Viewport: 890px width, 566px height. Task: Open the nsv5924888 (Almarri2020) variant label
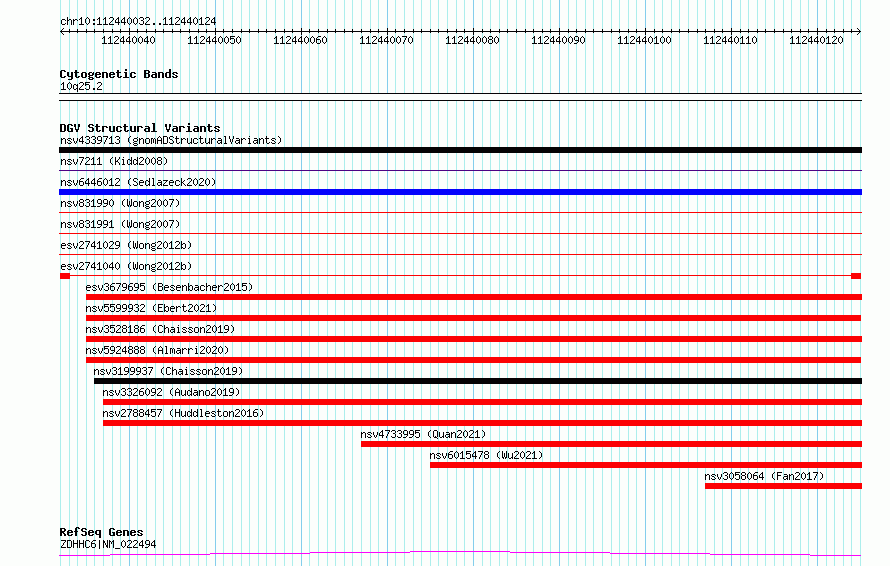(x=157, y=350)
